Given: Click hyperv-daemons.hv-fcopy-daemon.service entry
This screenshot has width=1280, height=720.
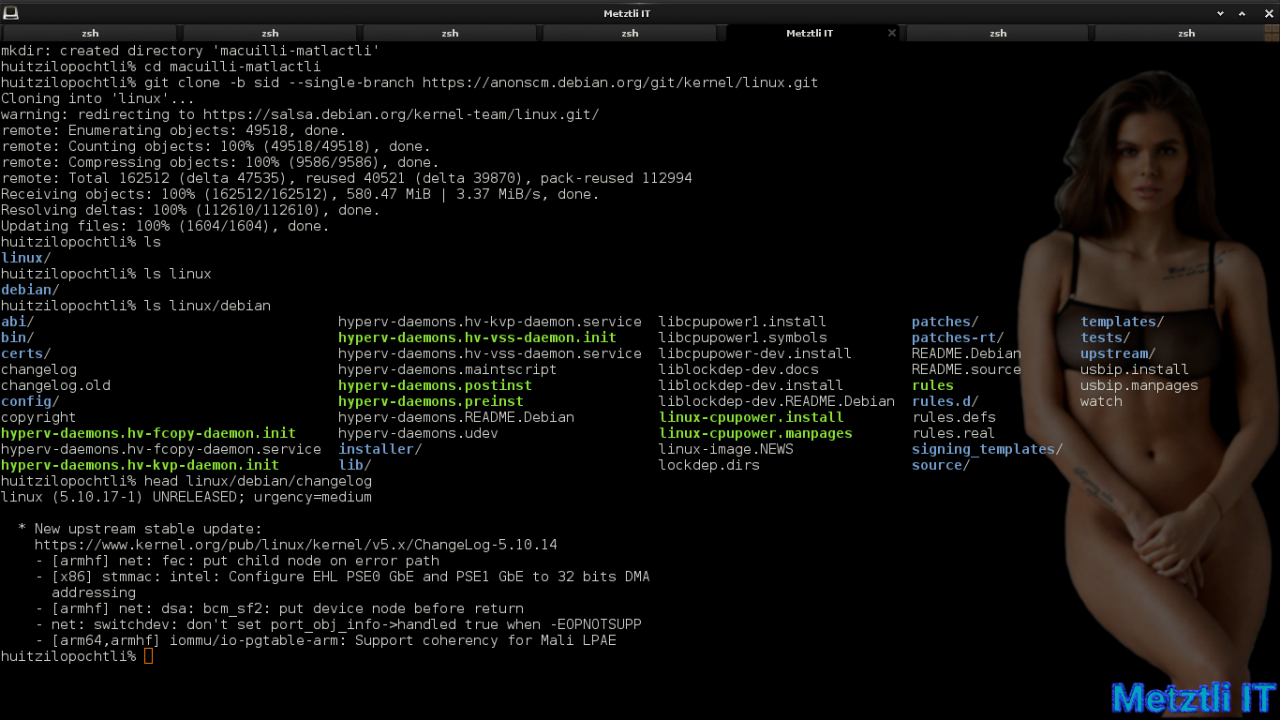Looking at the screenshot, I should pos(161,449).
